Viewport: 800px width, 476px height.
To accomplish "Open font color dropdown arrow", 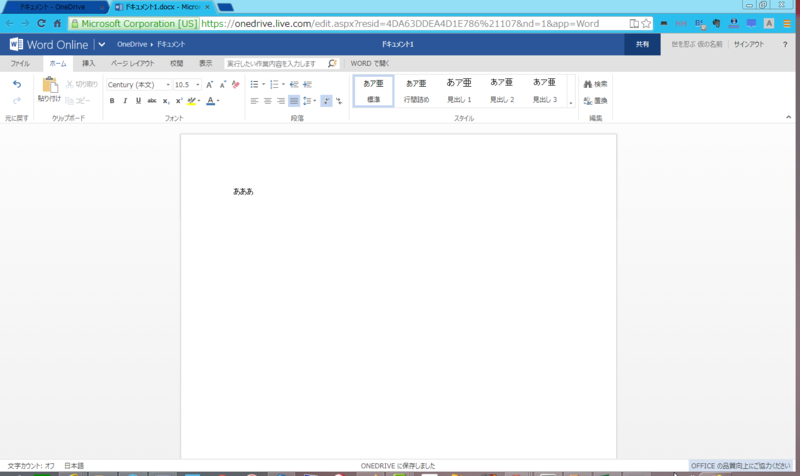I will (x=218, y=101).
